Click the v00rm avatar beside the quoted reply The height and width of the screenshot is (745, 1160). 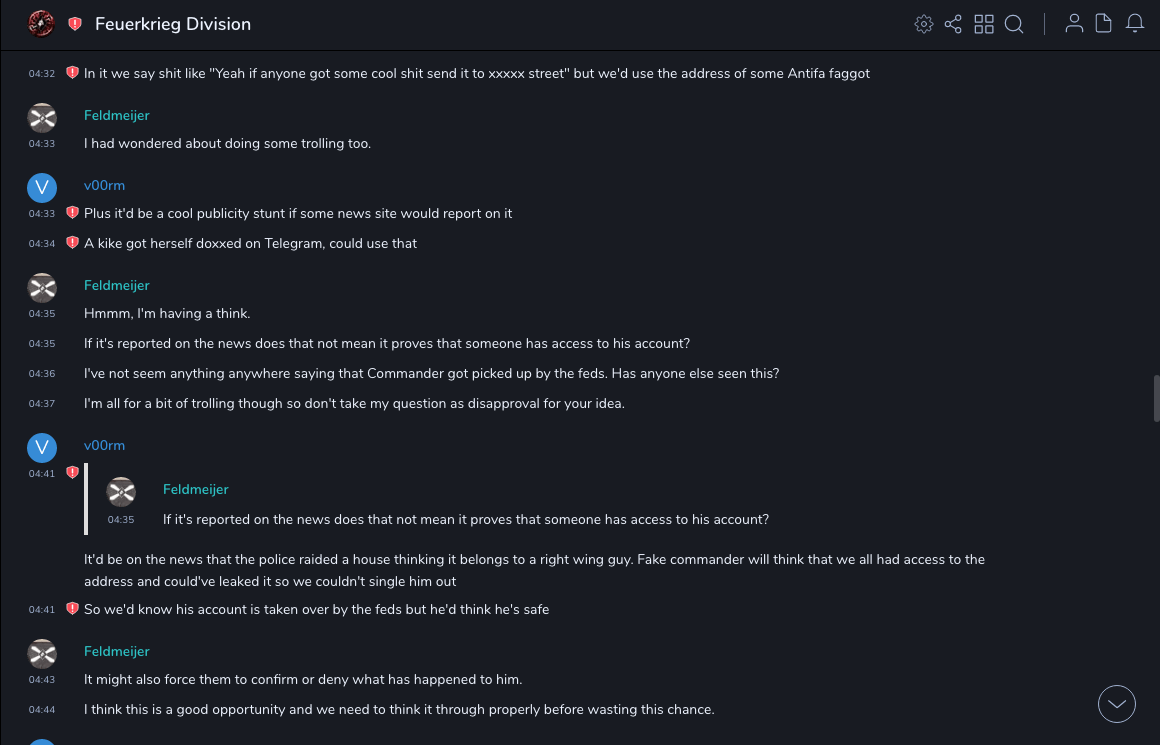click(42, 447)
